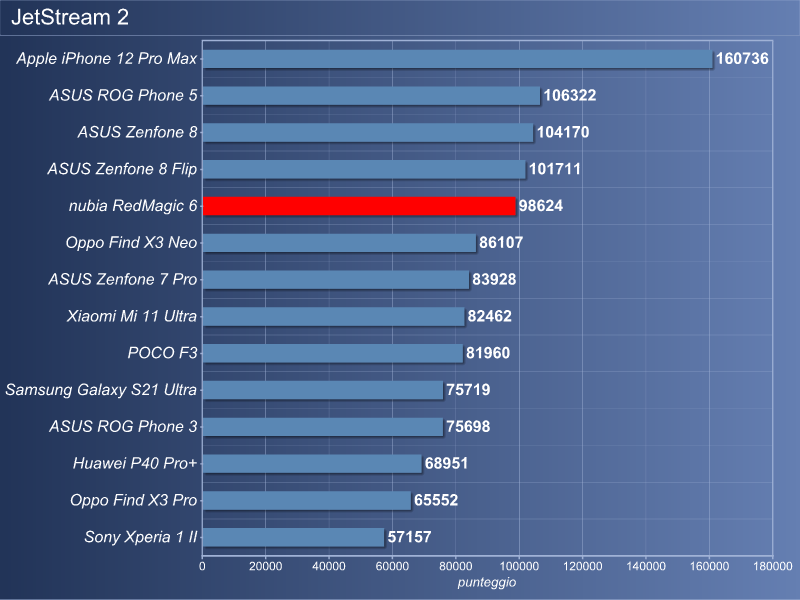Viewport: 800px width, 600px height.
Task: Click the score value 68951
Action: pos(446,463)
